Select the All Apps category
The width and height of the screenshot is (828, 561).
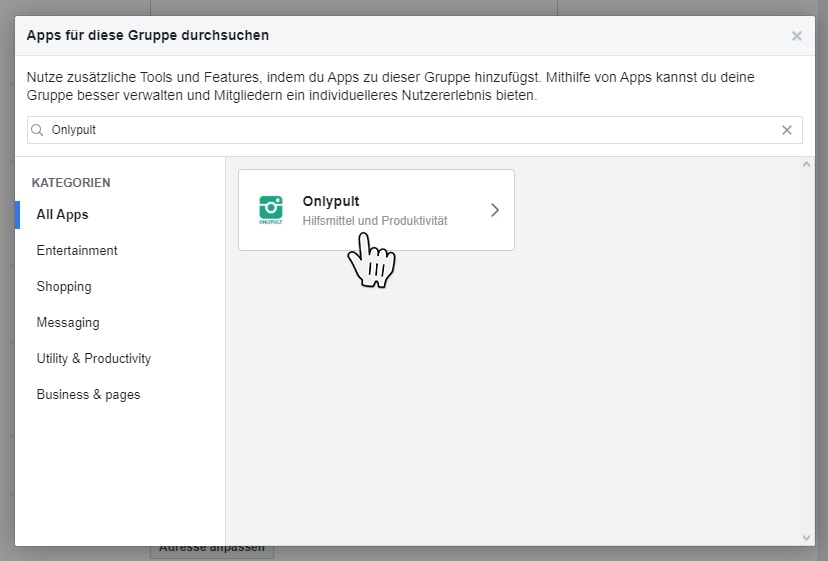pyautogui.click(x=62, y=214)
